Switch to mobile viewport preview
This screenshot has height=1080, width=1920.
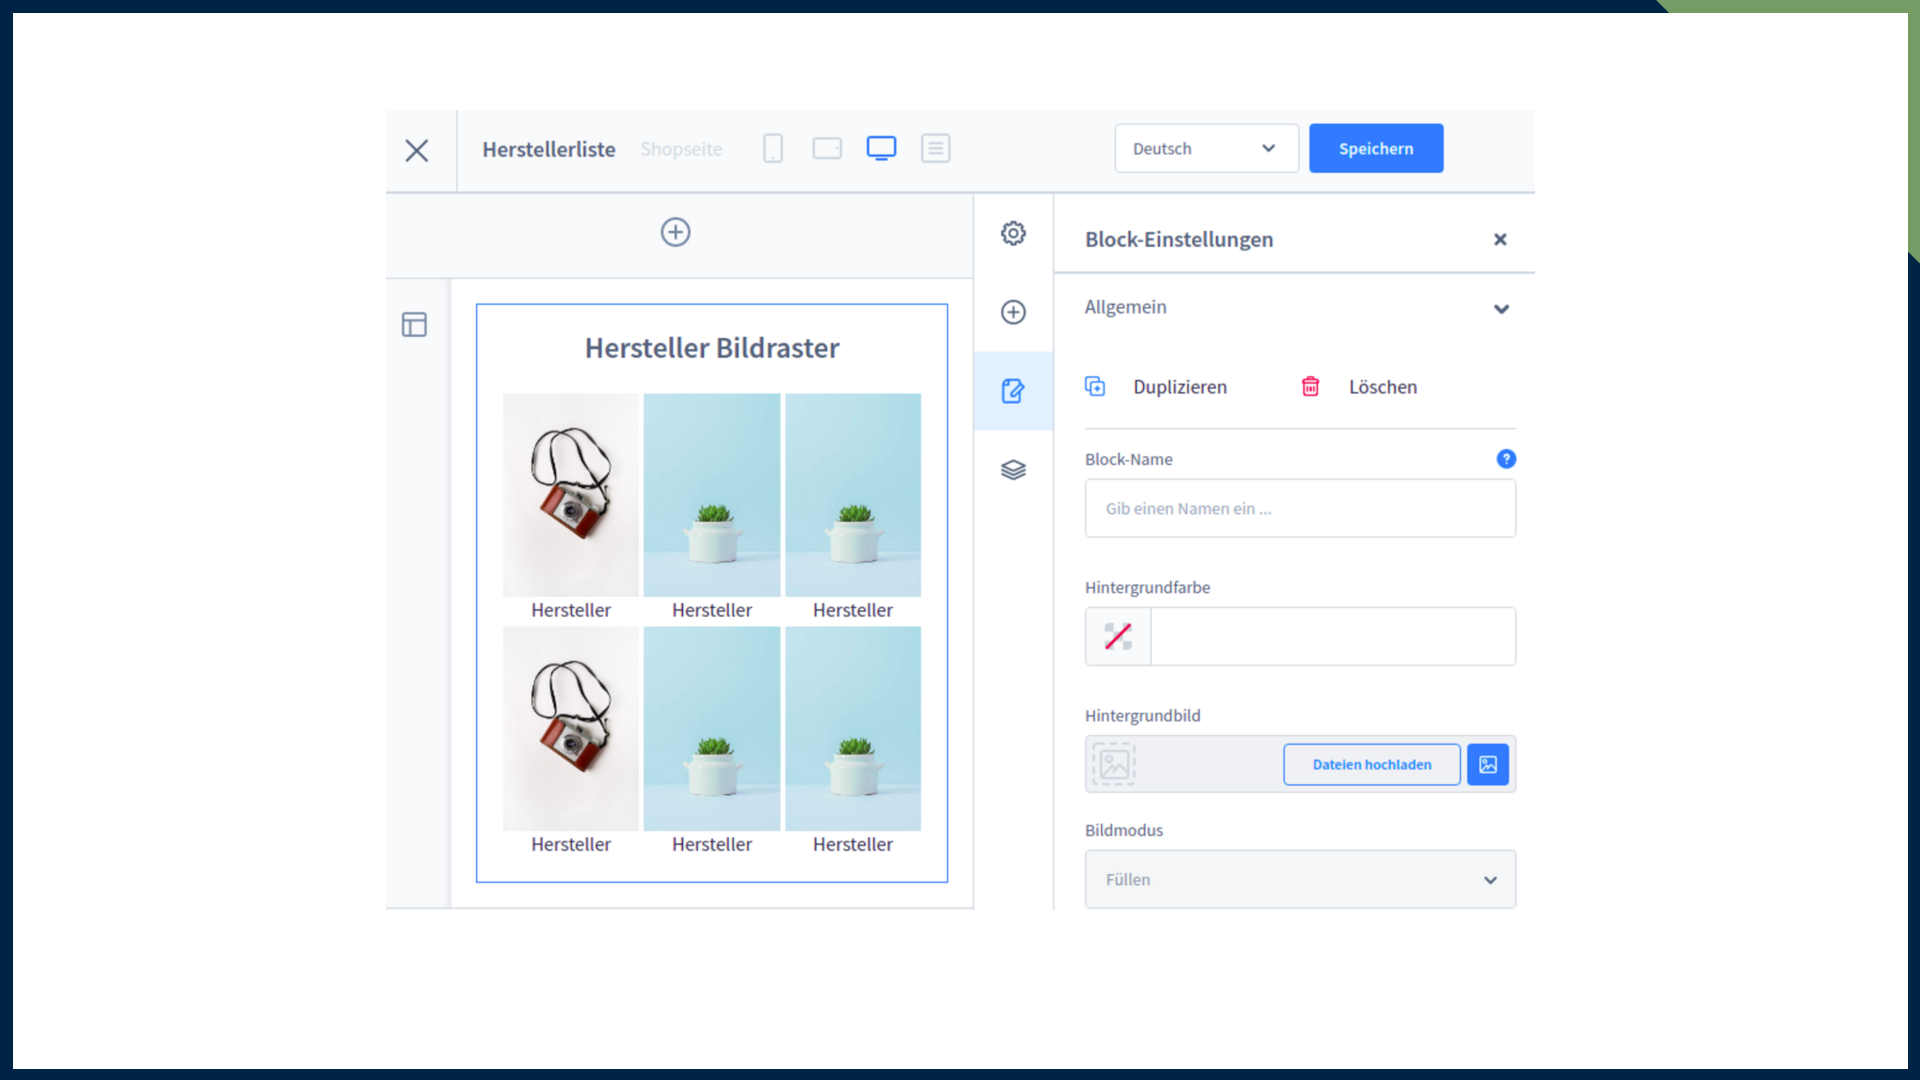[x=772, y=149]
